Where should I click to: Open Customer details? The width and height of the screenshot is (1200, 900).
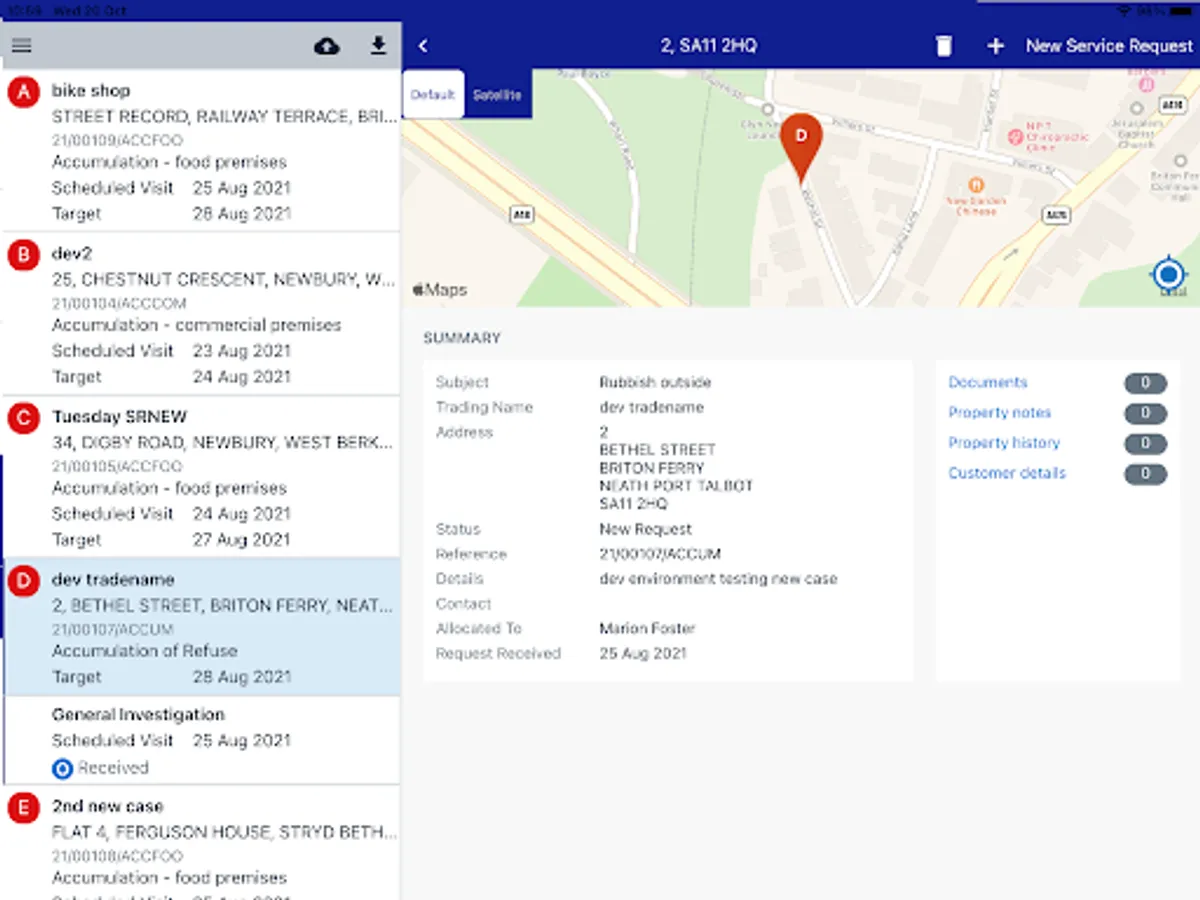(1006, 472)
